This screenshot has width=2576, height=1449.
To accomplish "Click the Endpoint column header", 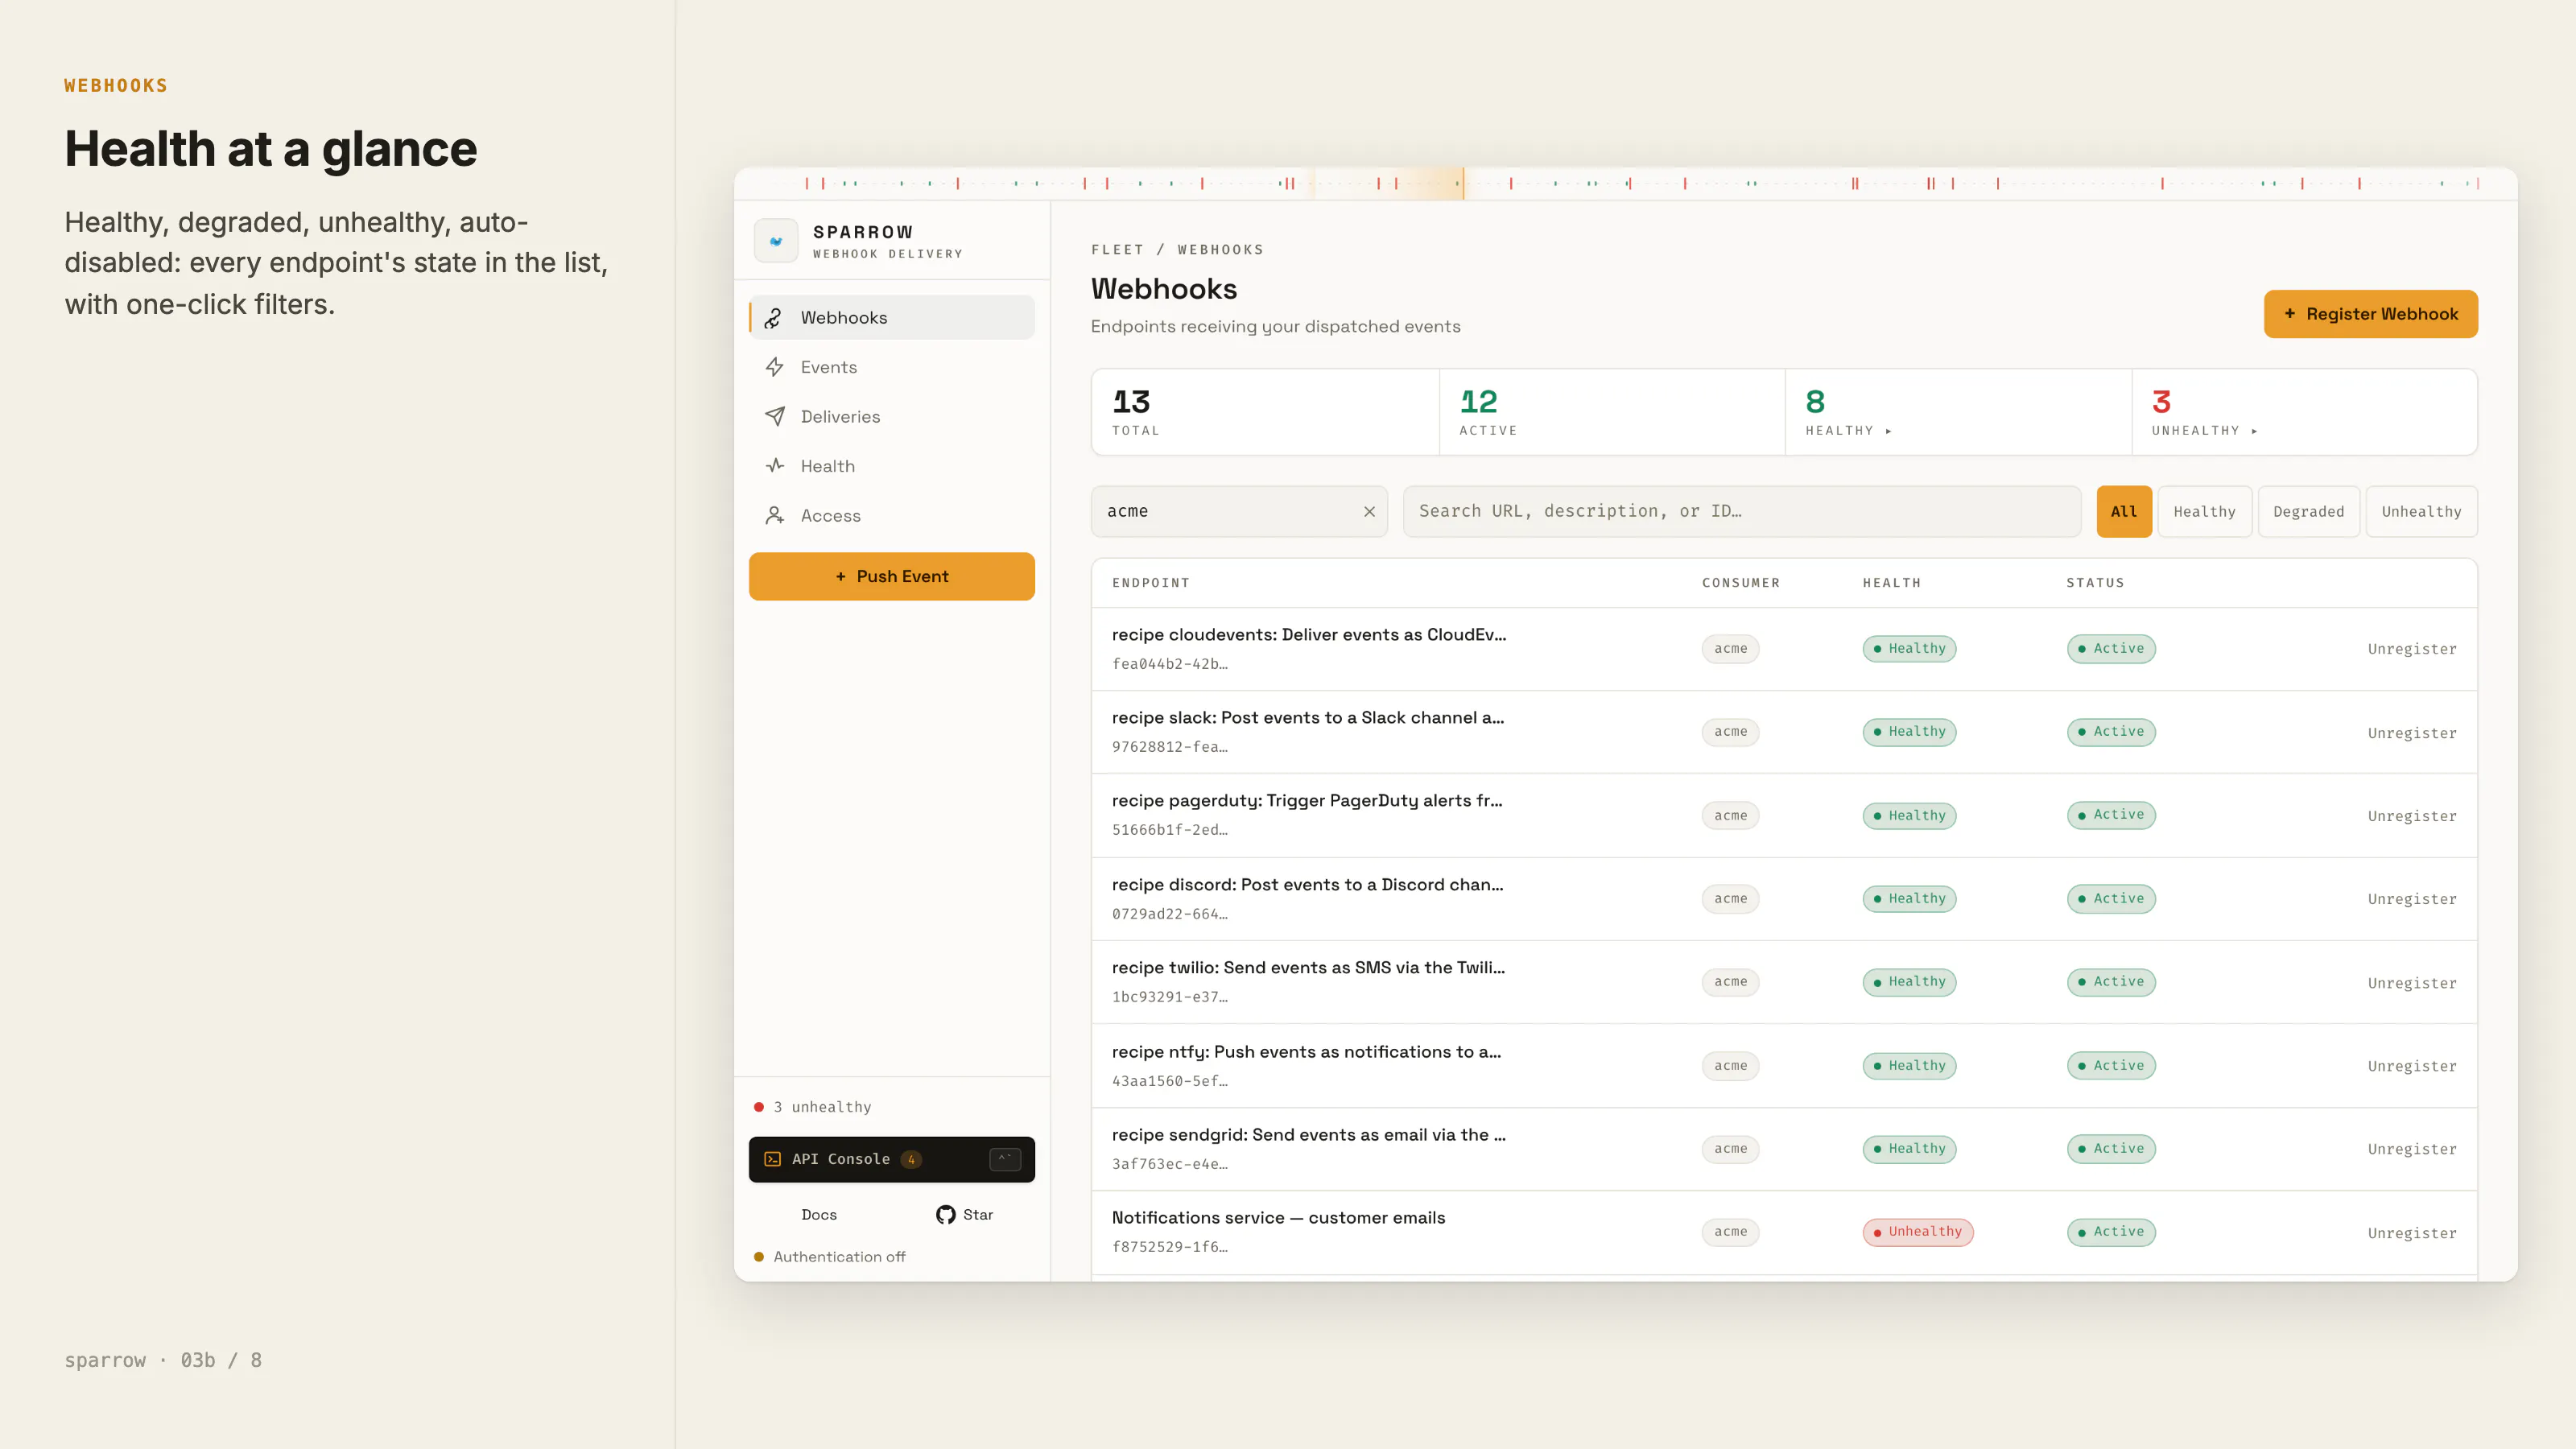I will click(1150, 583).
